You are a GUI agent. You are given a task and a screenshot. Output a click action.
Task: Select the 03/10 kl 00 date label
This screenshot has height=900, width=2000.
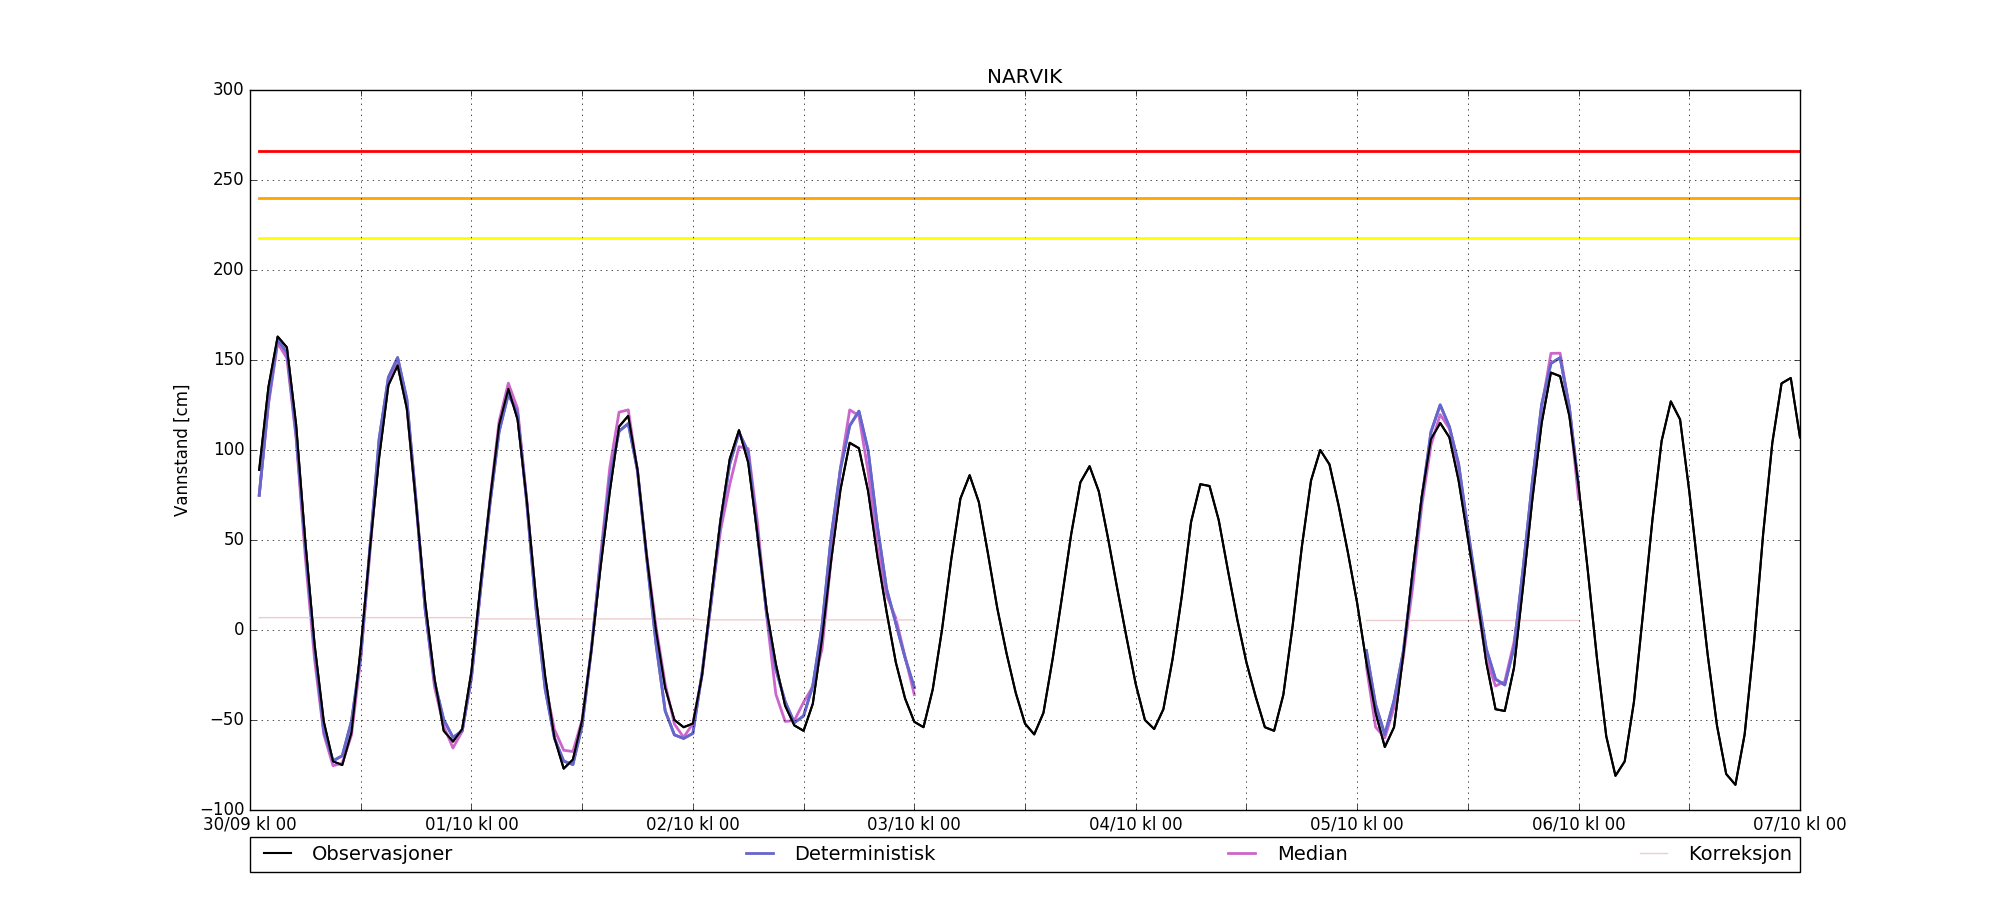tap(914, 825)
